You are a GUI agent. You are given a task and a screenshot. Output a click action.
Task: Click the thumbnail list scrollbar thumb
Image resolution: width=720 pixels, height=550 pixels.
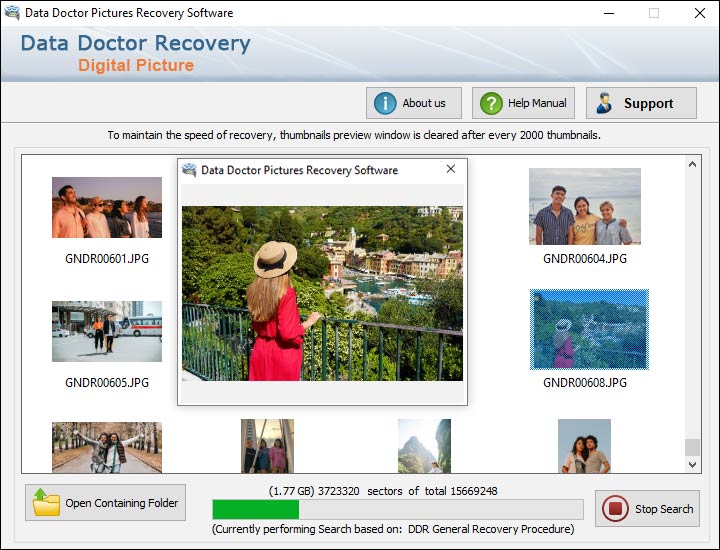point(692,447)
